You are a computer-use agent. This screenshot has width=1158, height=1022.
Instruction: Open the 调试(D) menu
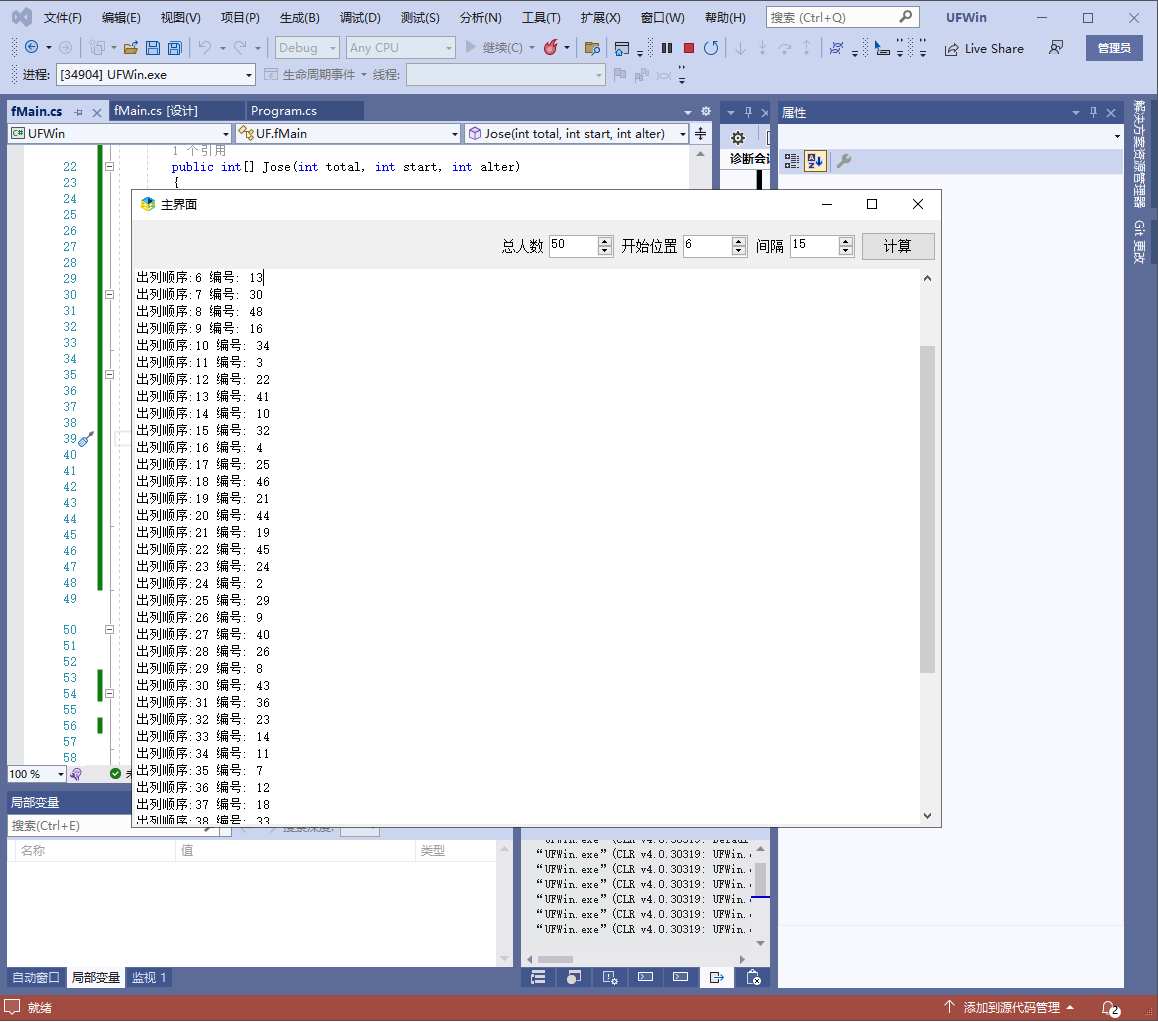(x=360, y=18)
